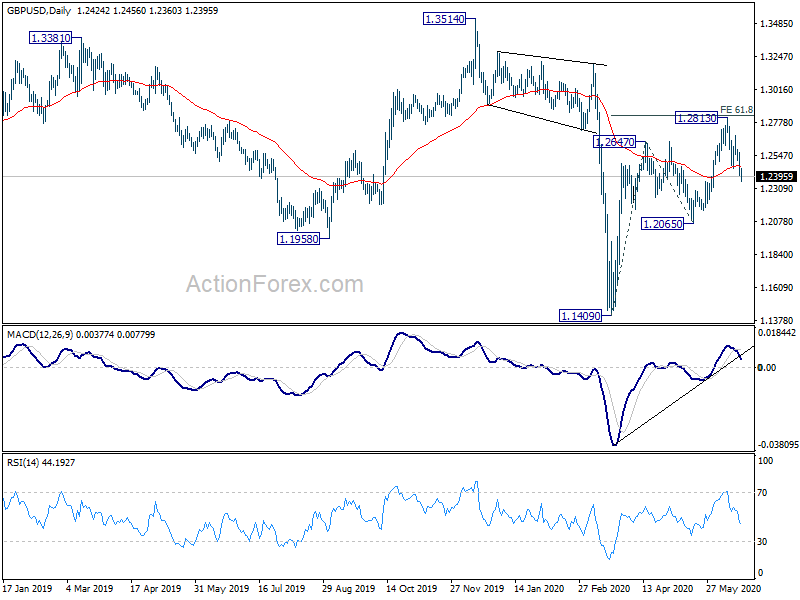Click the MACD 0.018442 scale value

[777, 333]
